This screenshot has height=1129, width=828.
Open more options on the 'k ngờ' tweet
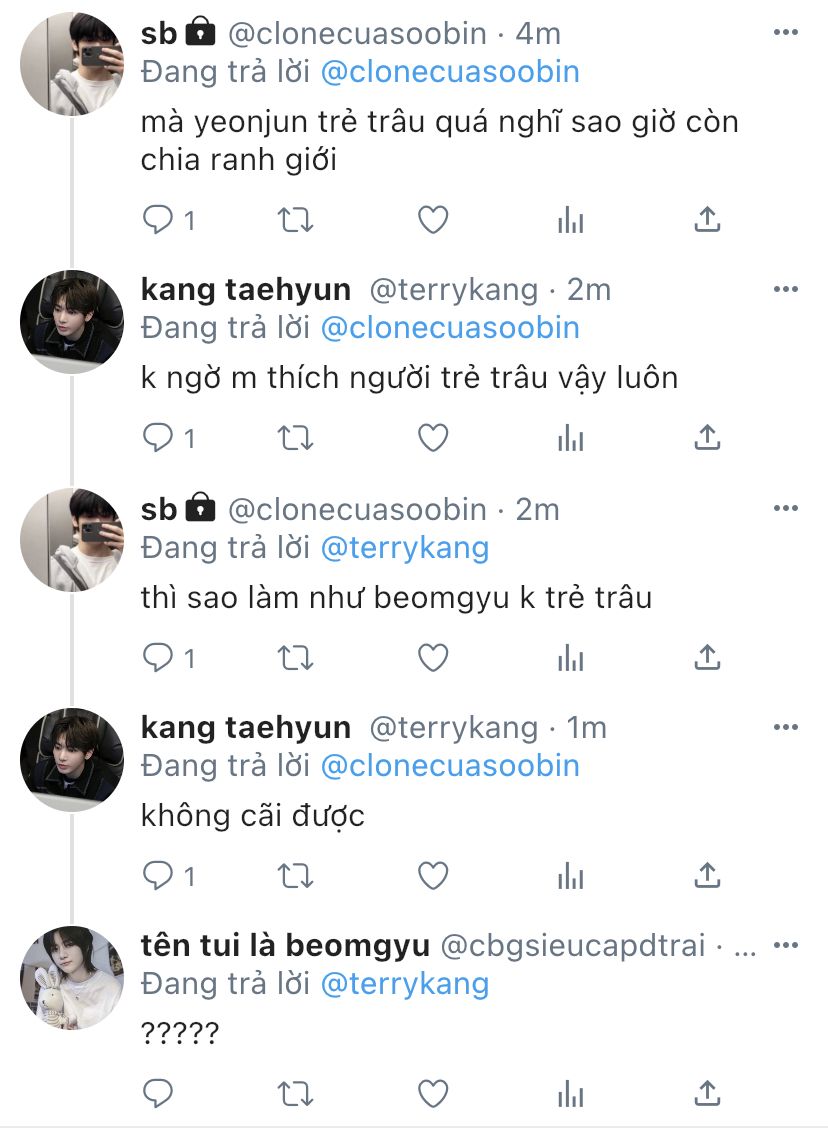(786, 290)
